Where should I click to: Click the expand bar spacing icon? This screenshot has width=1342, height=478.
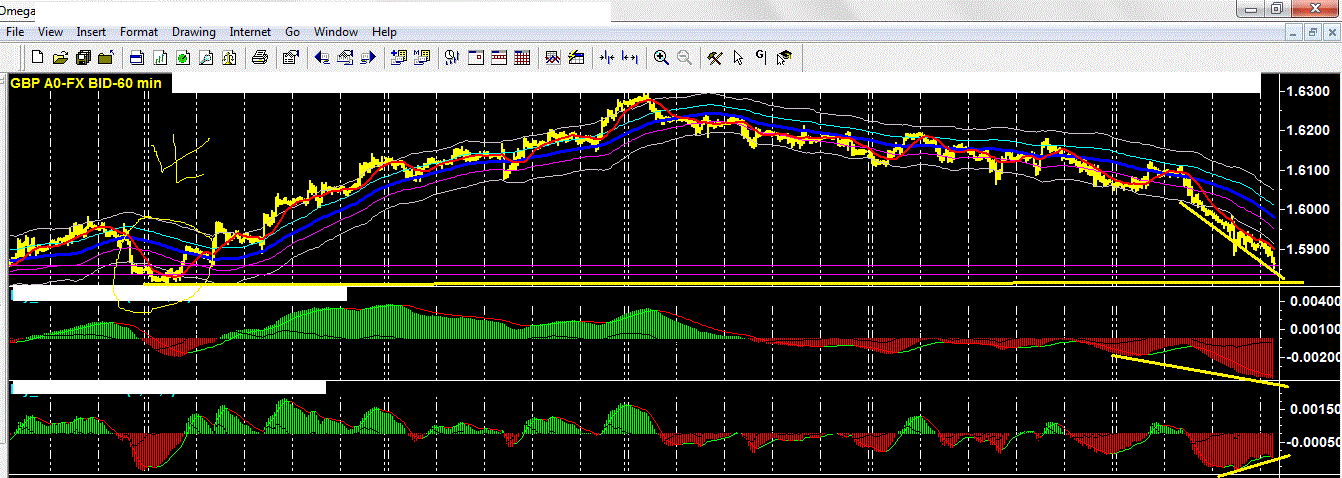(630, 58)
